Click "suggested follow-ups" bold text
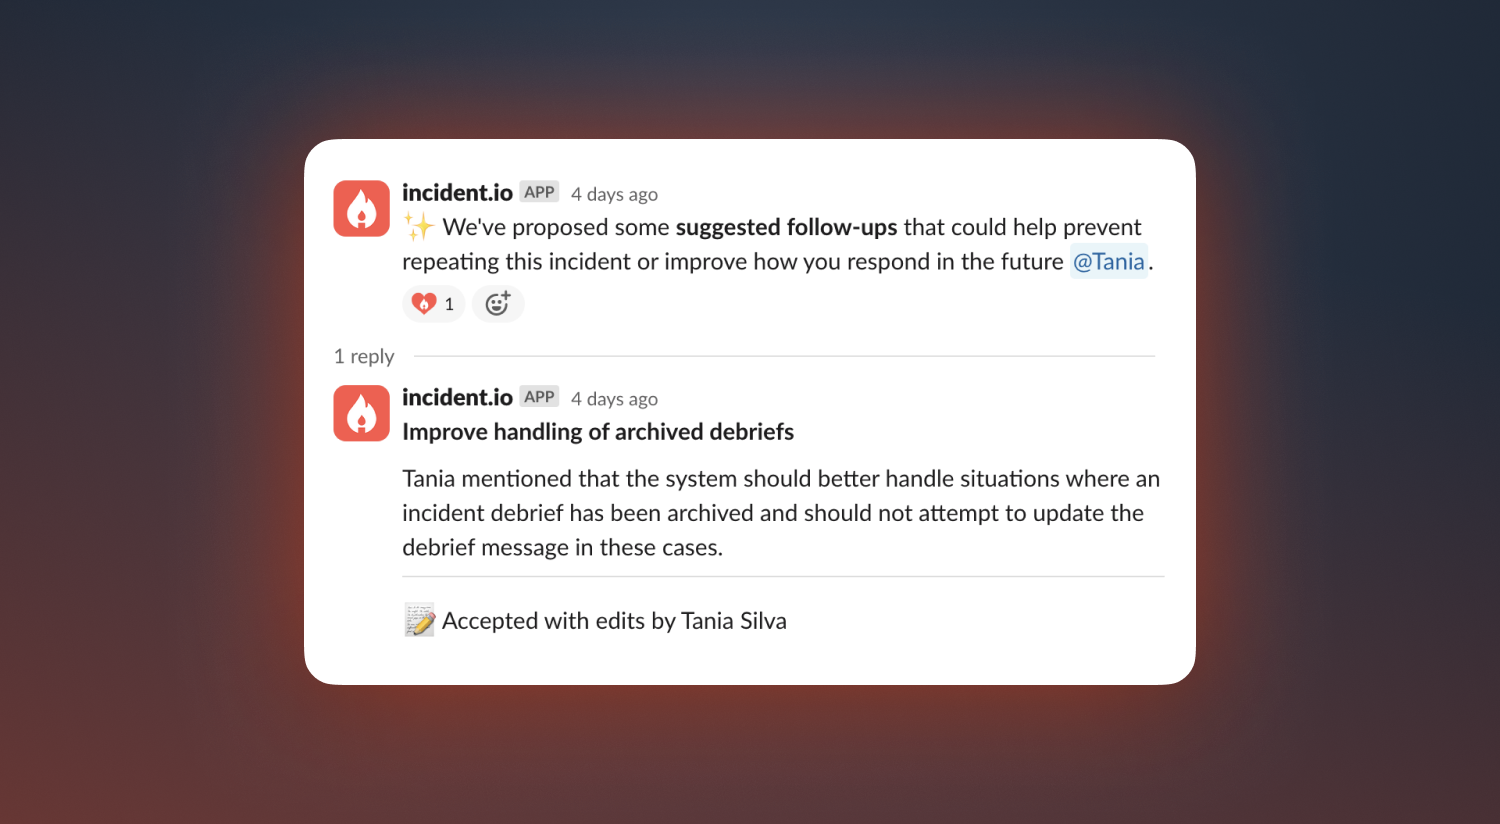Image resolution: width=1500 pixels, height=824 pixels. click(786, 227)
